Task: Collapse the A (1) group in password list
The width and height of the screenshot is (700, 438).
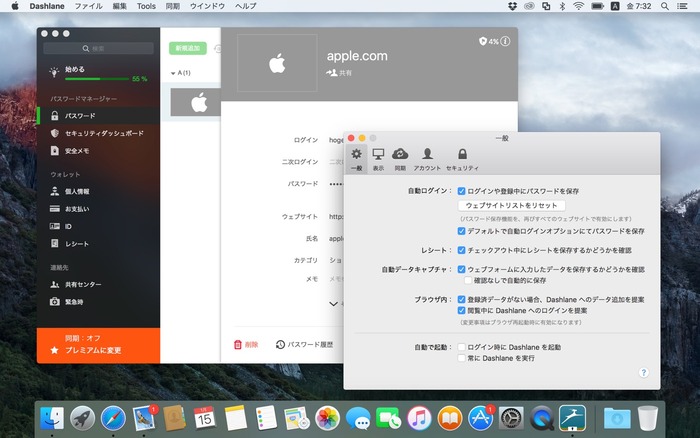Action: [173, 73]
